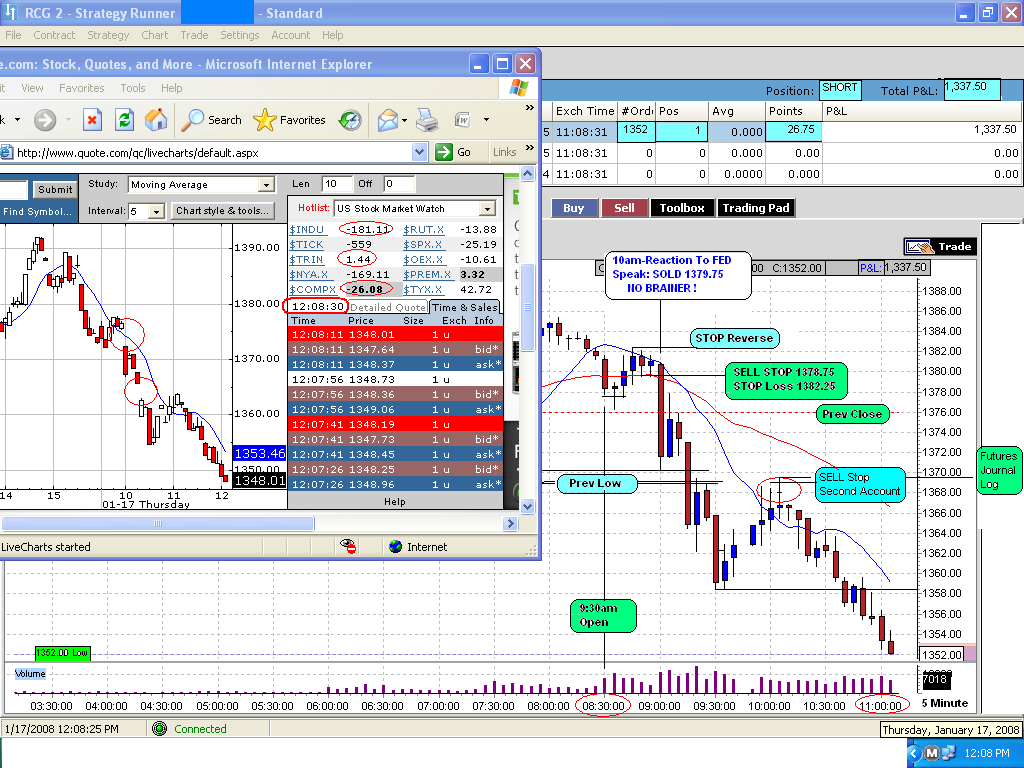Open the $TICK quote link
The width and height of the screenshot is (1024, 768).
[x=306, y=244]
